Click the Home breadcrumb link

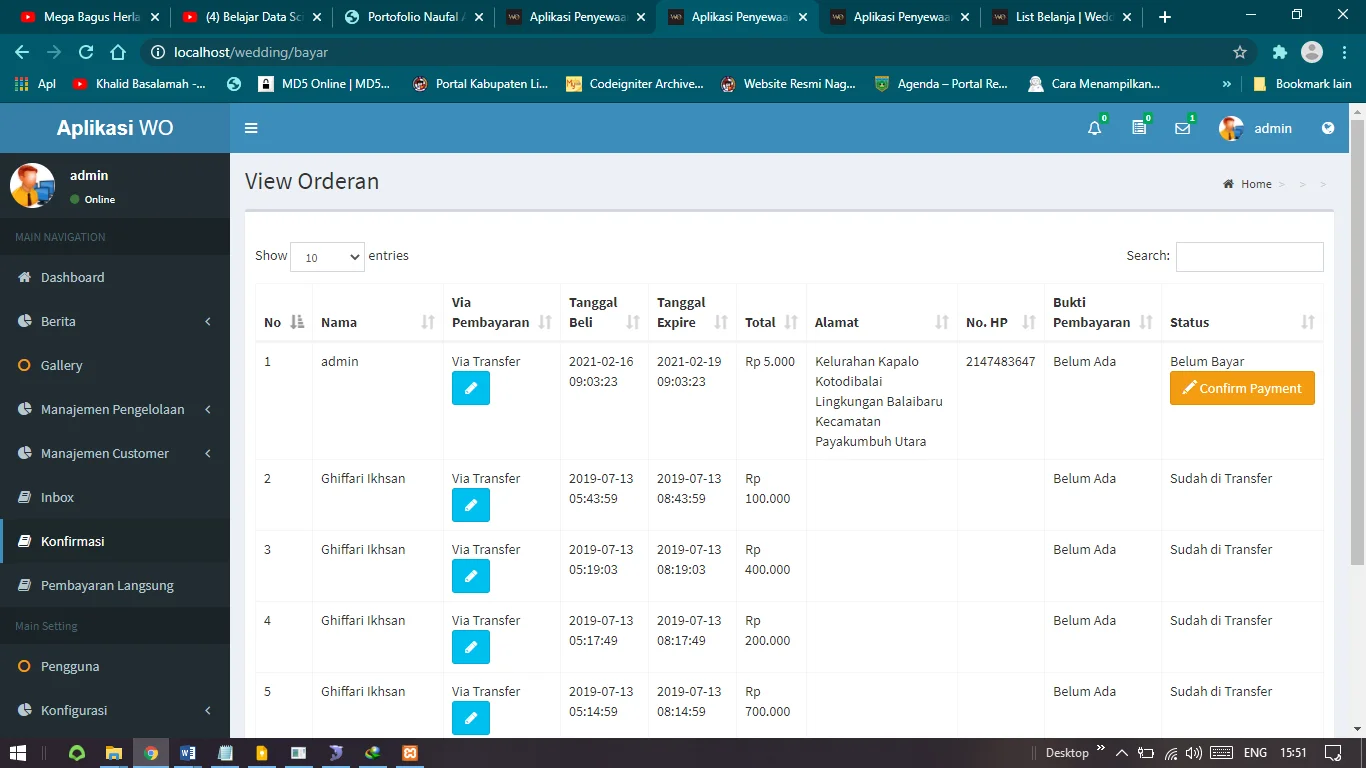1248,184
